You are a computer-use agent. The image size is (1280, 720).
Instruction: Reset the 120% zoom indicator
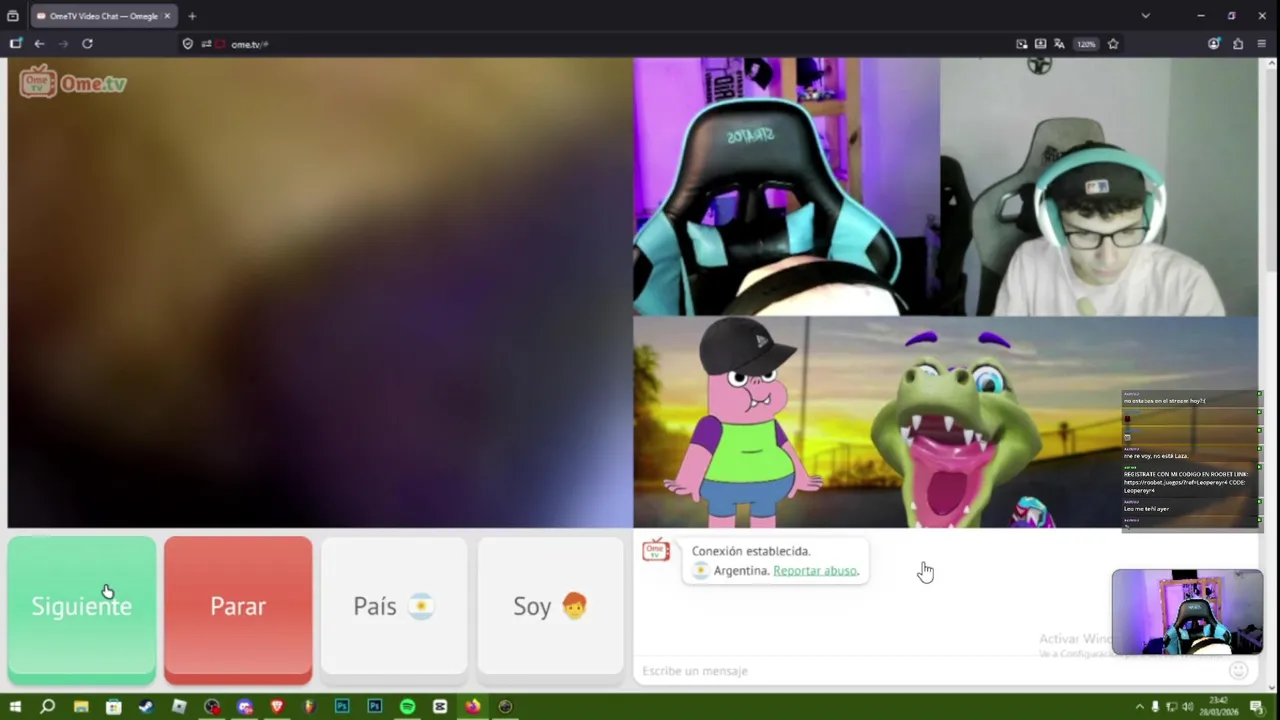tap(1086, 44)
